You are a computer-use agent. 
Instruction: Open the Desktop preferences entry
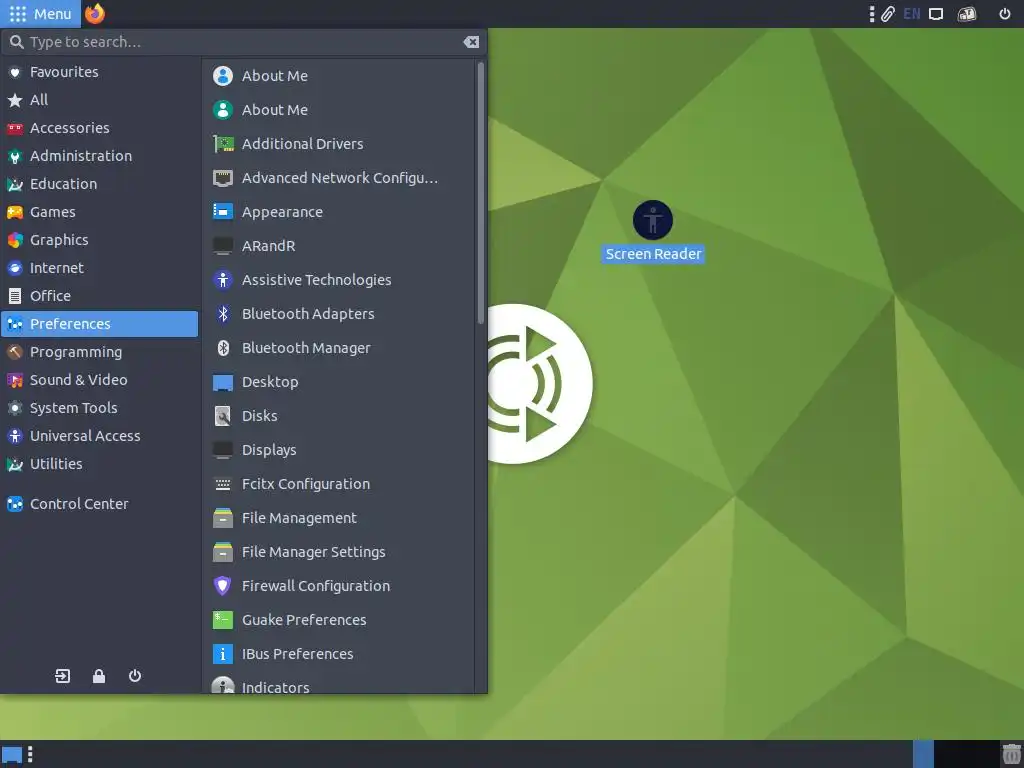click(x=340, y=382)
